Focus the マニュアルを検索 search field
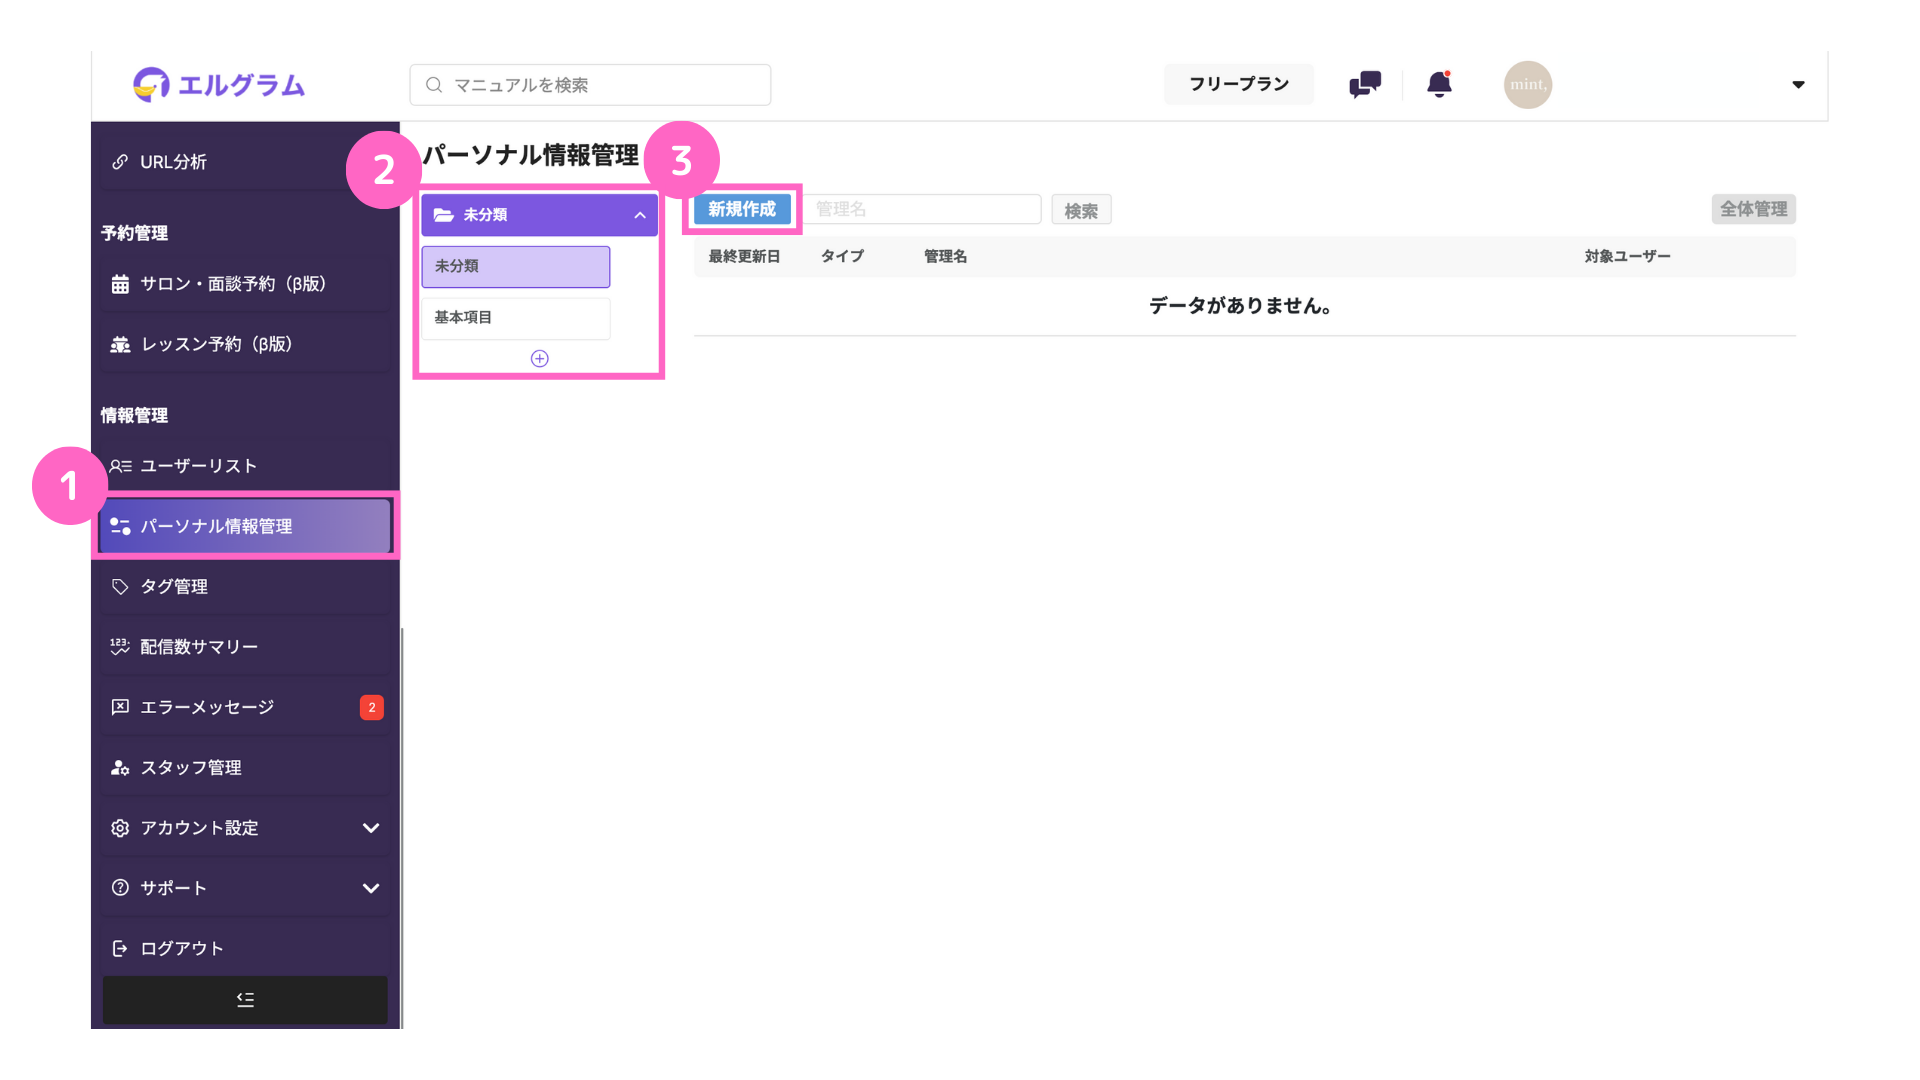Screen dimensions: 1920x1080 click(590, 85)
